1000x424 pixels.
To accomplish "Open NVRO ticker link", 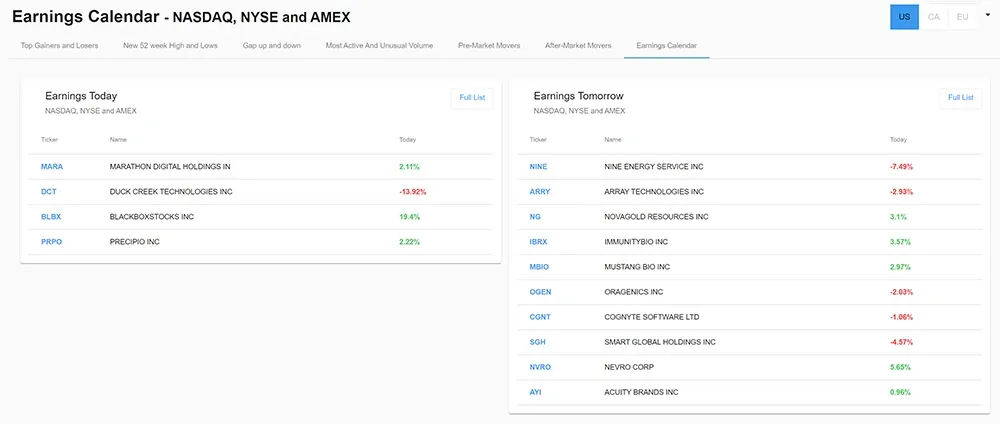I will (540, 367).
